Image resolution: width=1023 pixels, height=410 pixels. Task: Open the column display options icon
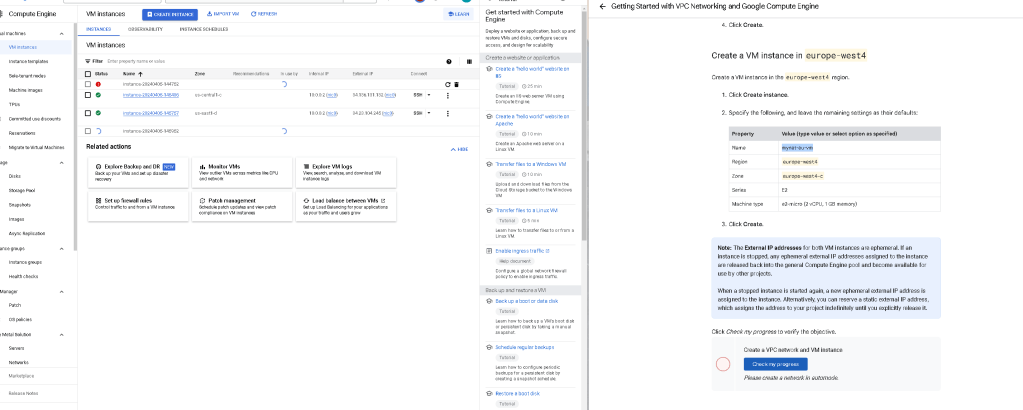click(x=469, y=61)
